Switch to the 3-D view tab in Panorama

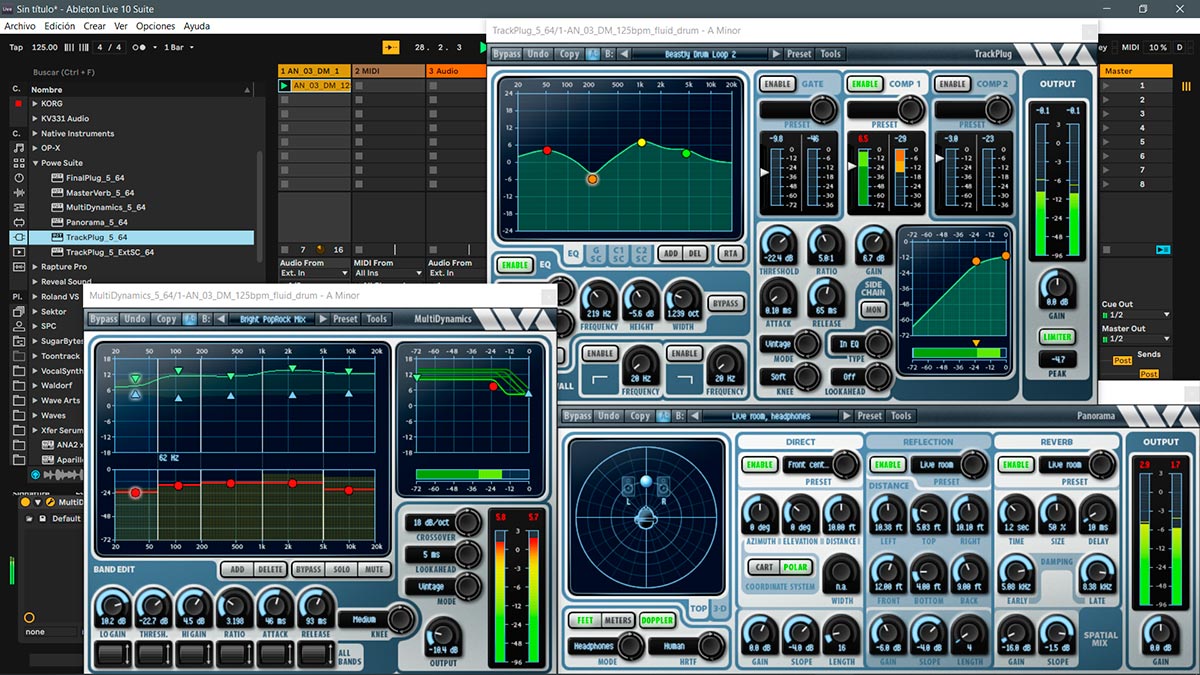coord(719,608)
